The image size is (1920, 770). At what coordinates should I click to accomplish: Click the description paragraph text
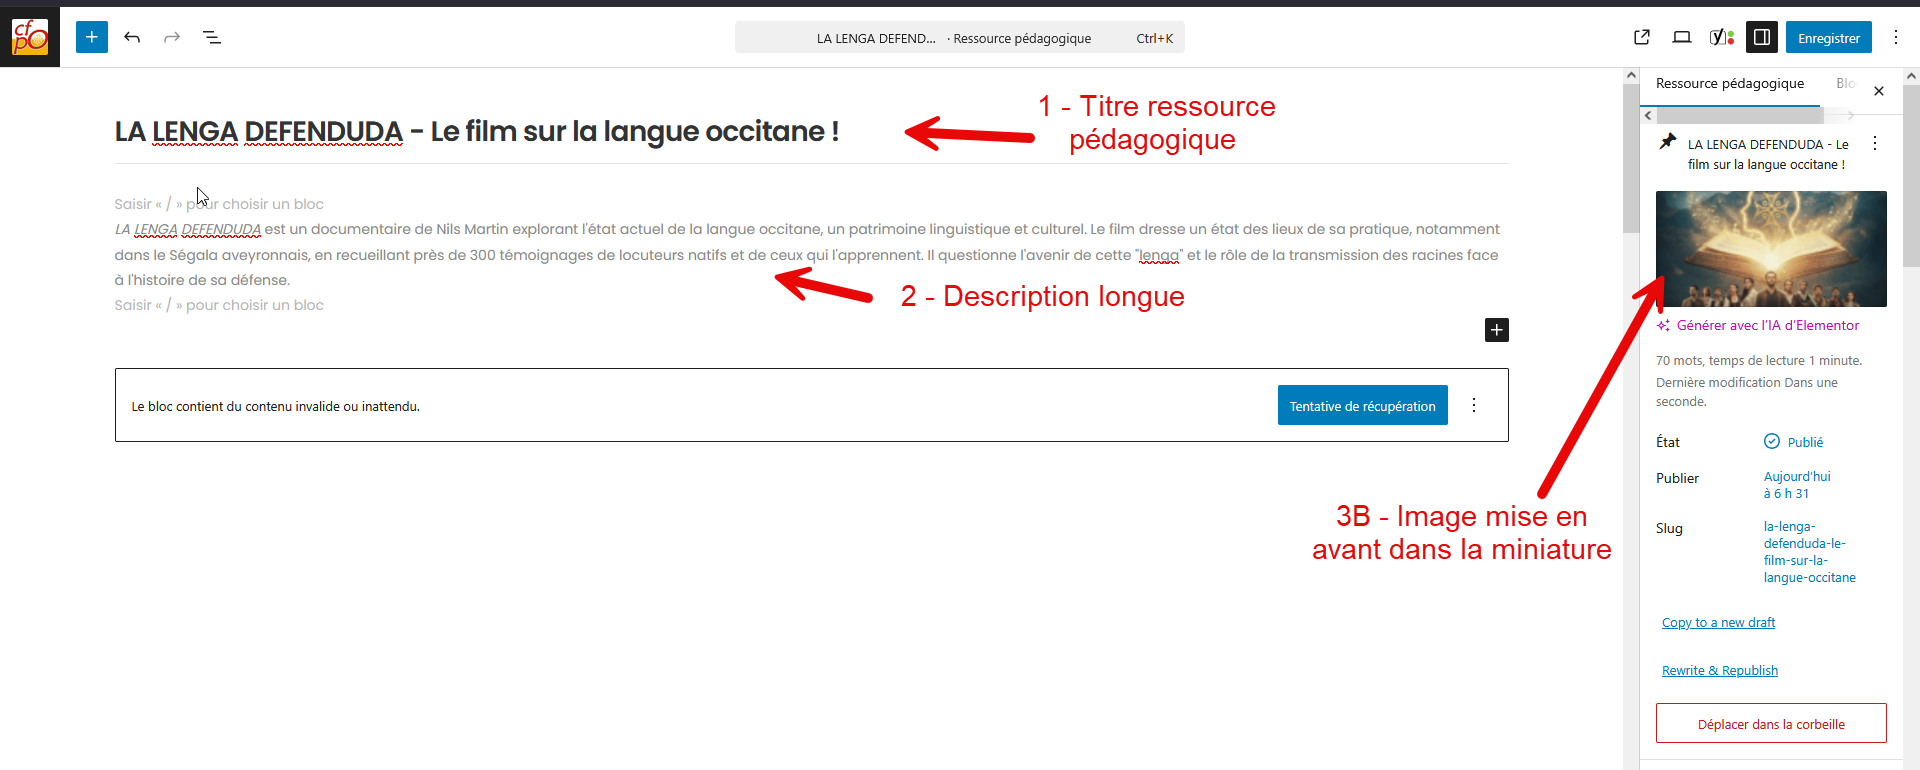pos(810,255)
